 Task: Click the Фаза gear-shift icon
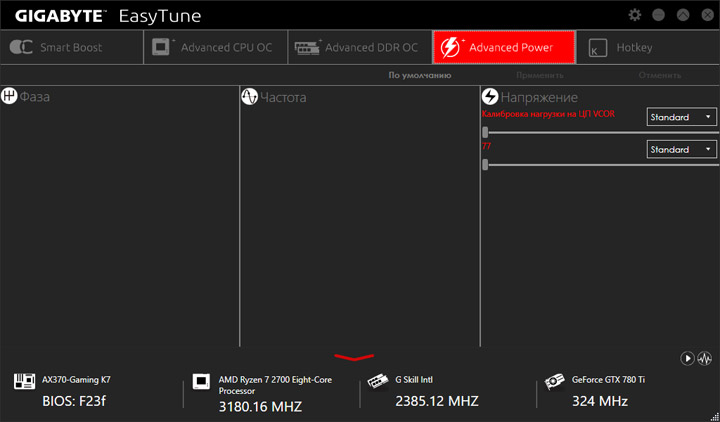coord(9,96)
